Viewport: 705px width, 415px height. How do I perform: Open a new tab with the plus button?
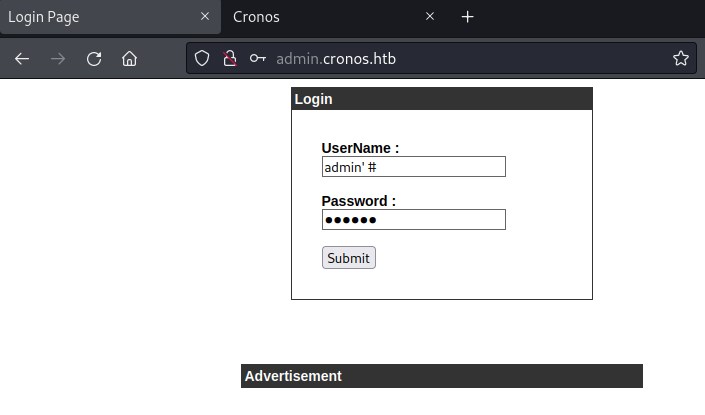[467, 17]
